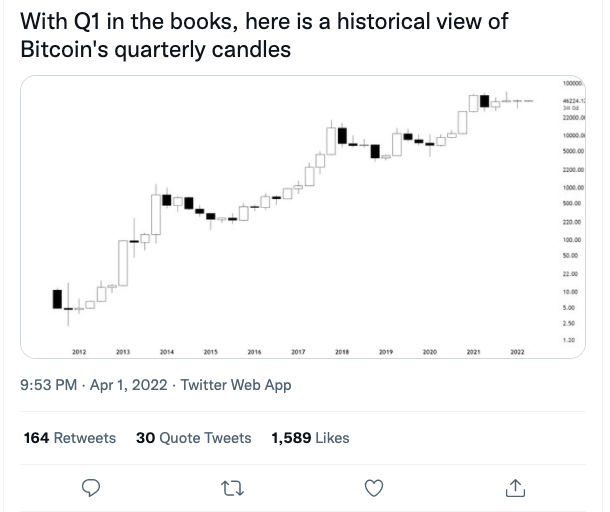Click the tweet text about Q1 in the books
The image size is (610, 512).
tap(264, 35)
